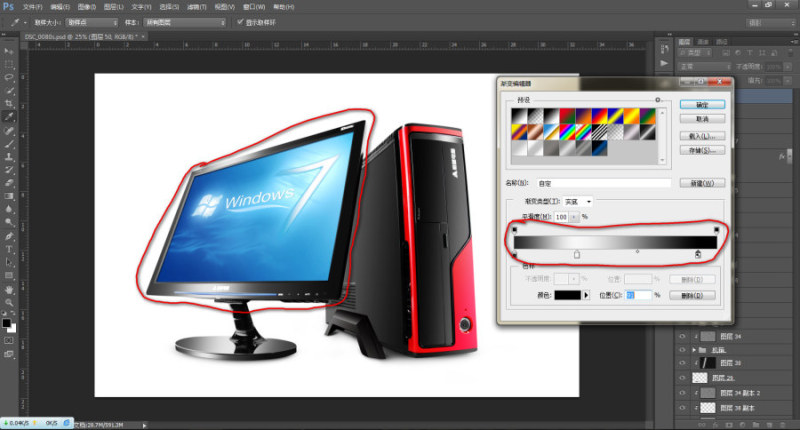The width and height of the screenshot is (800, 430).
Task: Hide the 图层 34 layer via eye icon
Action: [682, 337]
